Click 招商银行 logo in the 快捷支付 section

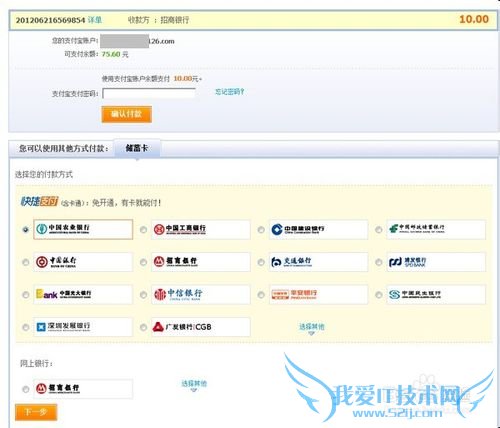click(x=201, y=262)
